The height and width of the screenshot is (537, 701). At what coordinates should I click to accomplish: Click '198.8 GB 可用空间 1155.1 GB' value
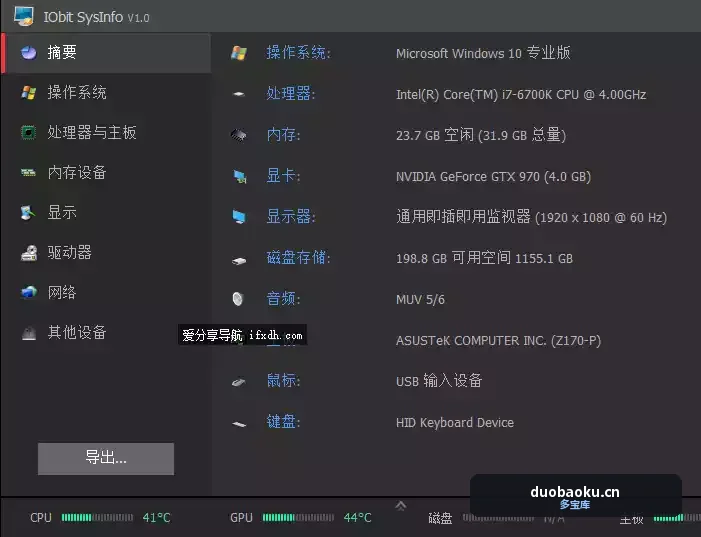pyautogui.click(x=484, y=258)
